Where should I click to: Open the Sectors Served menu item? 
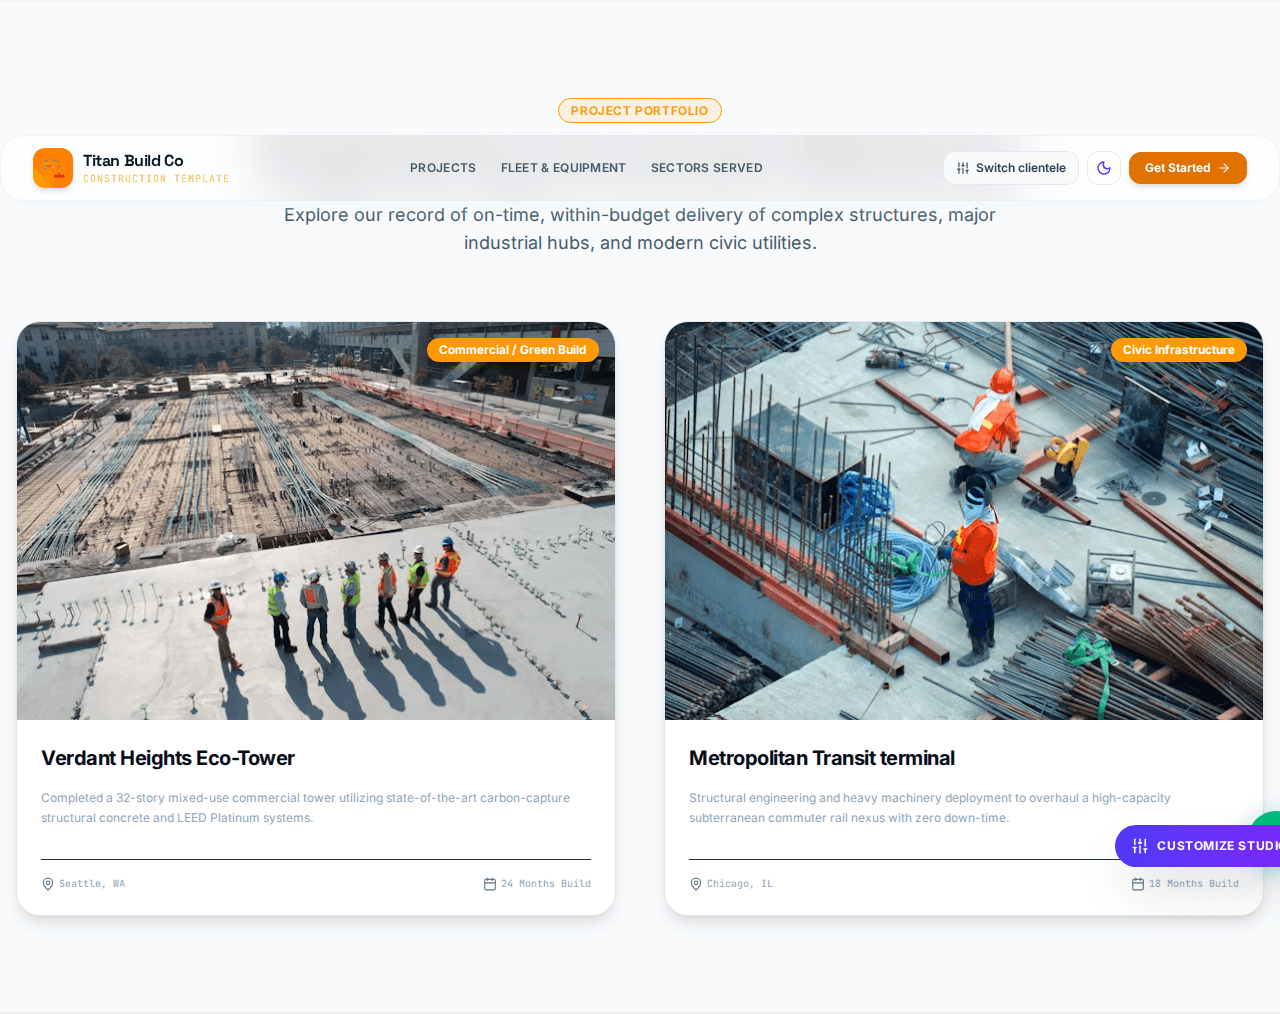pyautogui.click(x=707, y=168)
